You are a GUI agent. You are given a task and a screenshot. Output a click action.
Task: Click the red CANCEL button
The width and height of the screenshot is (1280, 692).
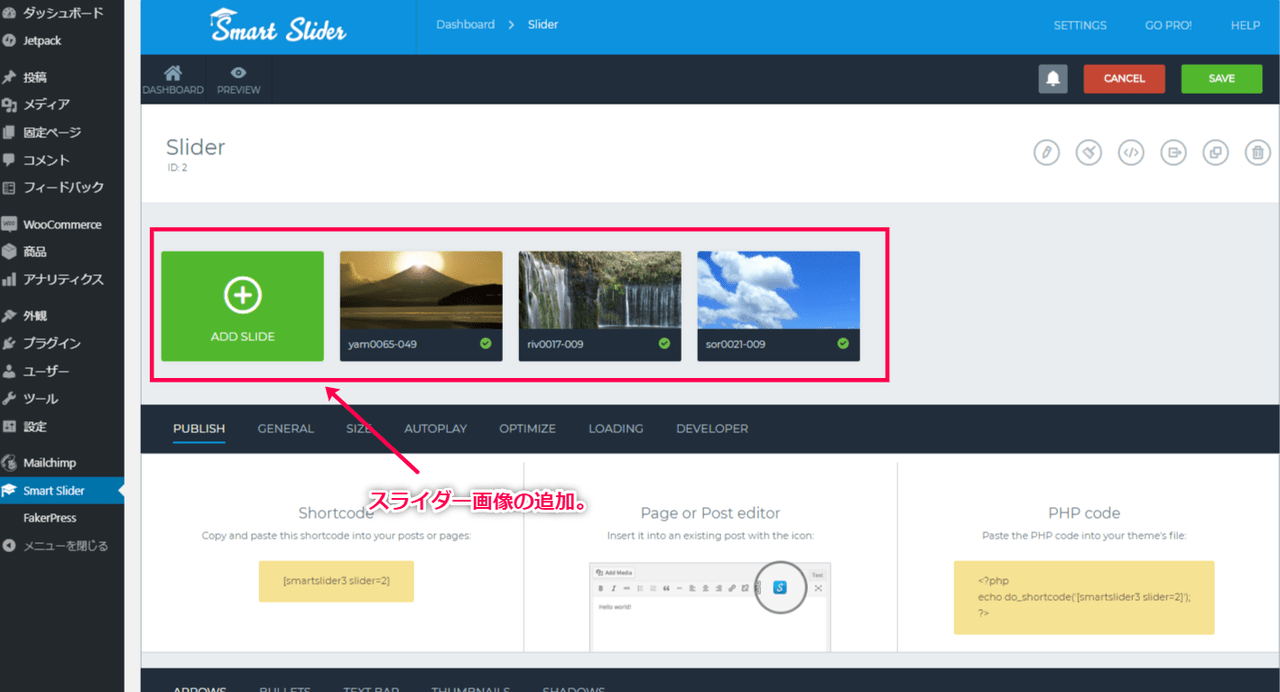(x=1124, y=79)
